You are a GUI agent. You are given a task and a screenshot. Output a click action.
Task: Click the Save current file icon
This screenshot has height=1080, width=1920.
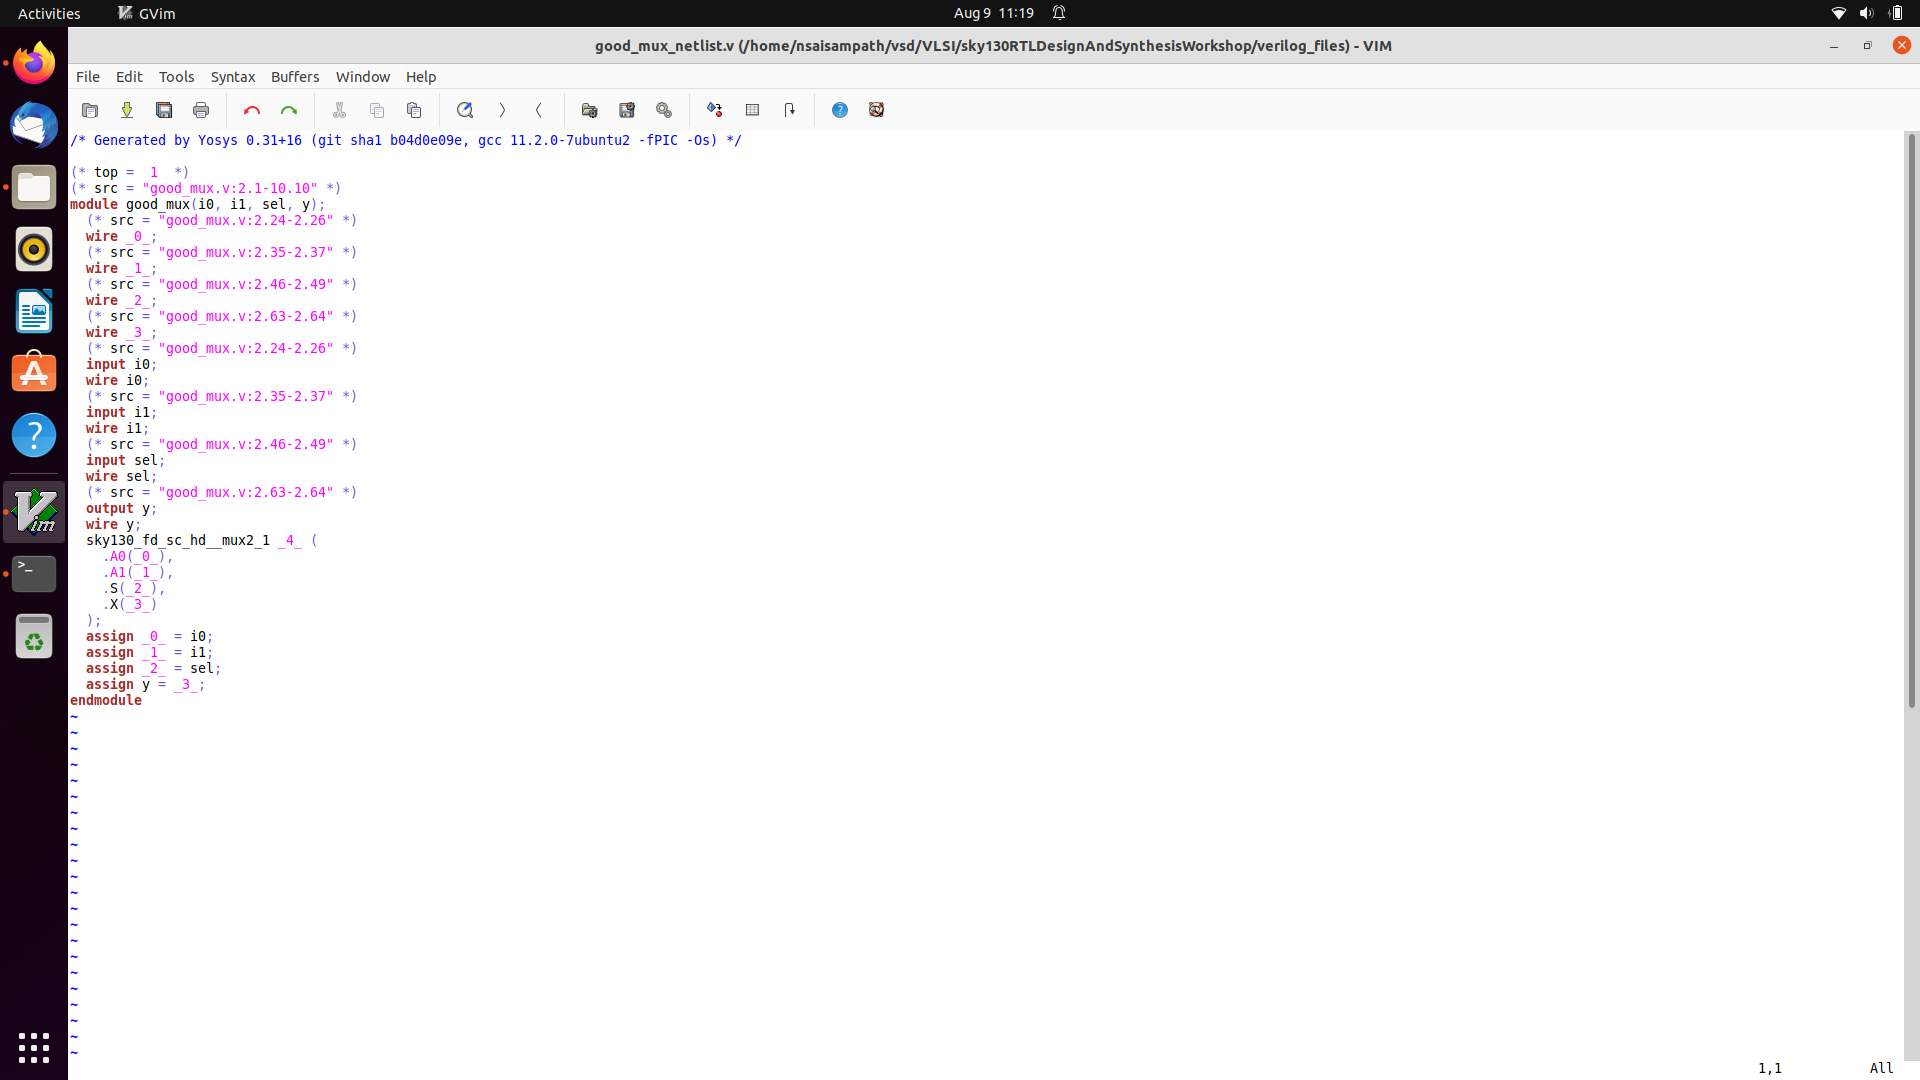coord(127,110)
